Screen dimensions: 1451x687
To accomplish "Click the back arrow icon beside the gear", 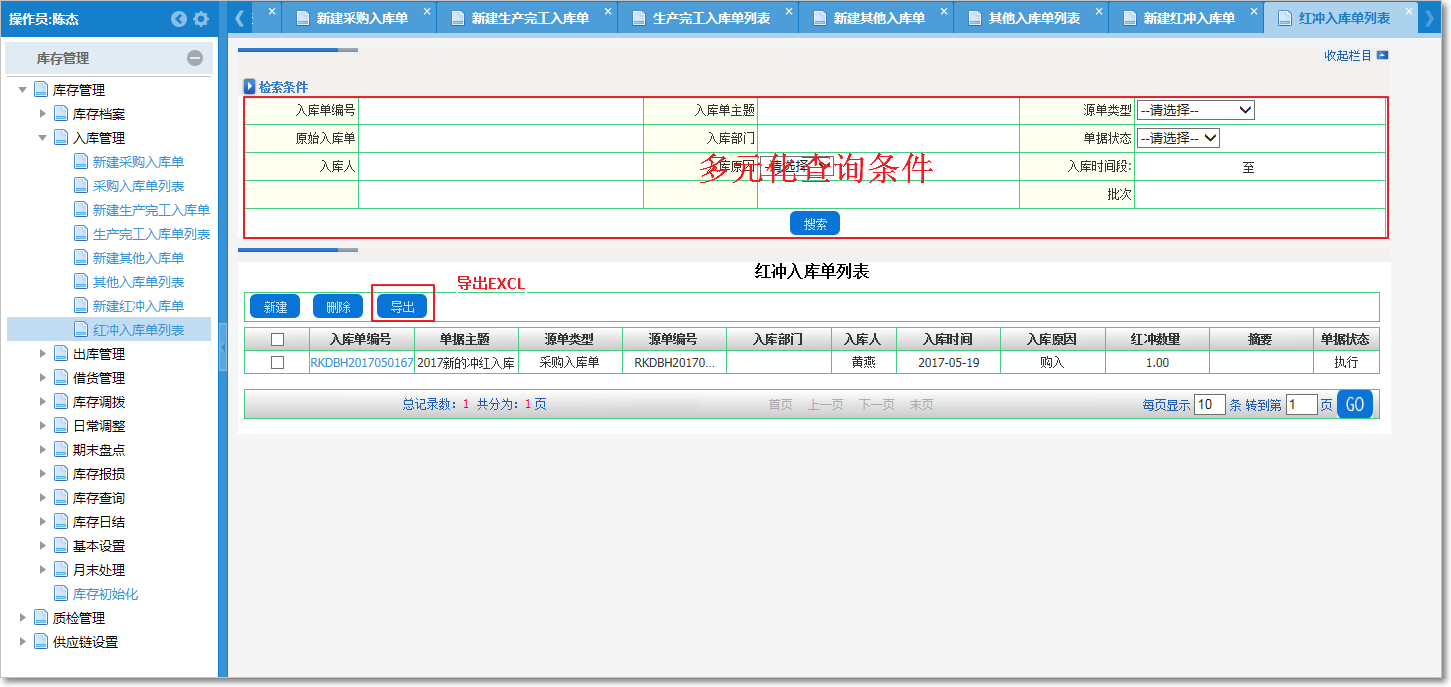I will 179,19.
